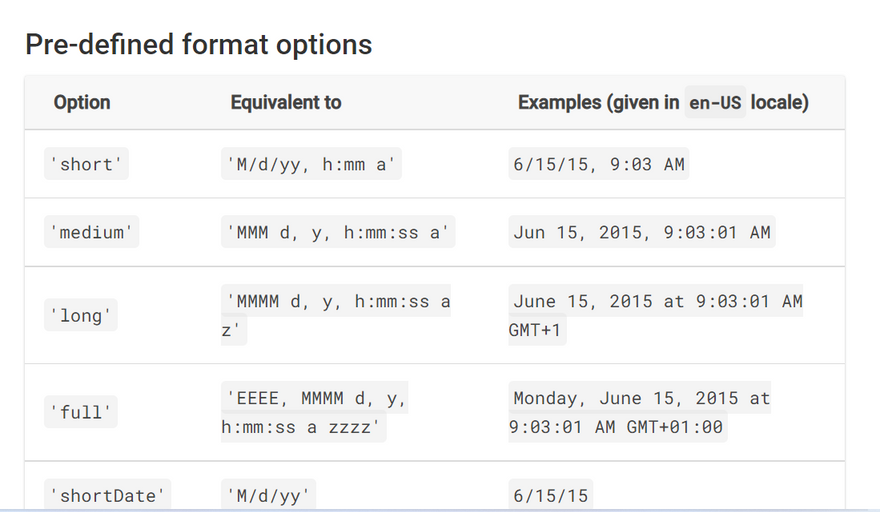Select the 'MMM d, y, h:mm:ss a' format
The height and width of the screenshot is (512, 880).
click(338, 232)
